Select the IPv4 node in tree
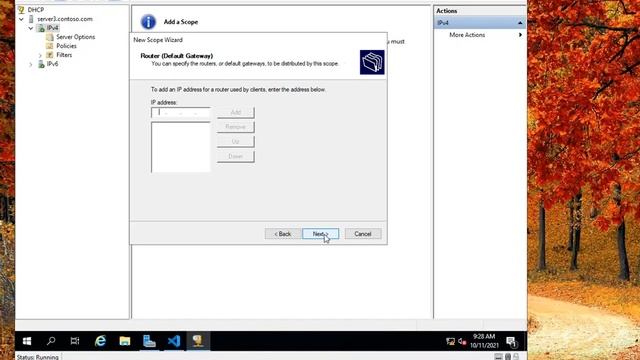Viewport: 640px width, 360px height. 52,28
